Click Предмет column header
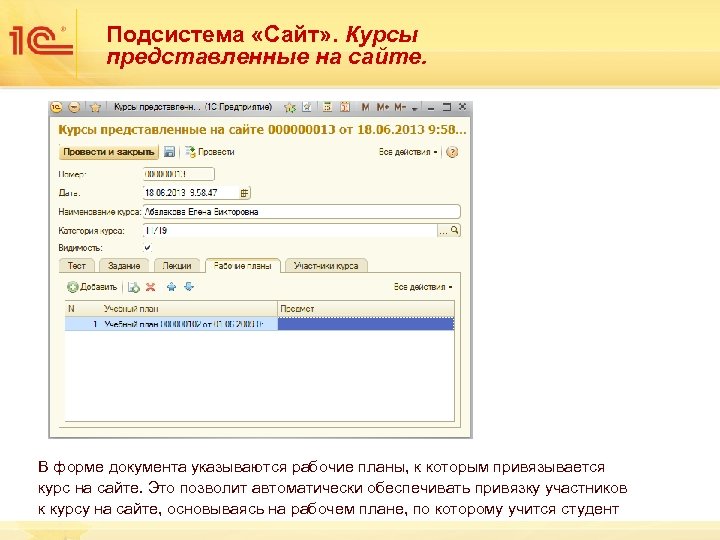 pyautogui.click(x=366, y=309)
